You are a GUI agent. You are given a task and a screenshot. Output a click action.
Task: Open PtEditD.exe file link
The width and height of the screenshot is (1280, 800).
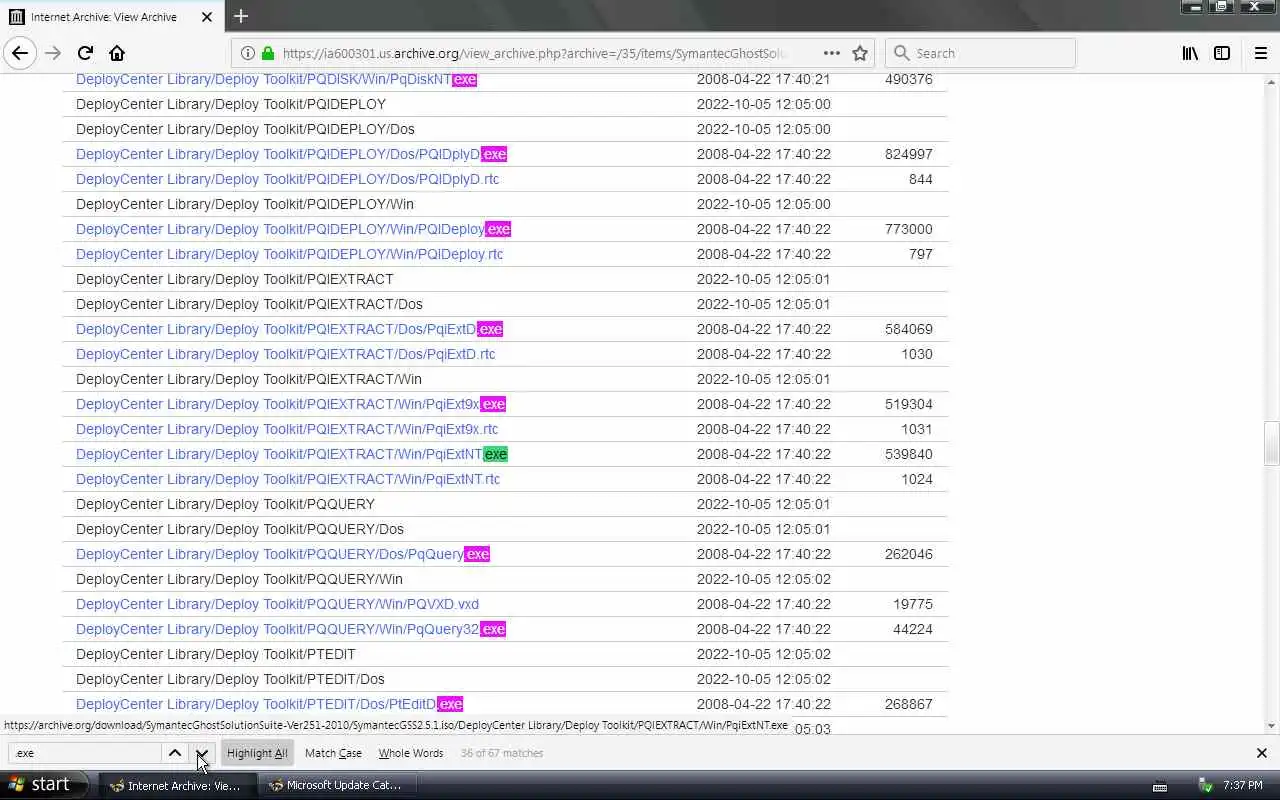click(269, 704)
